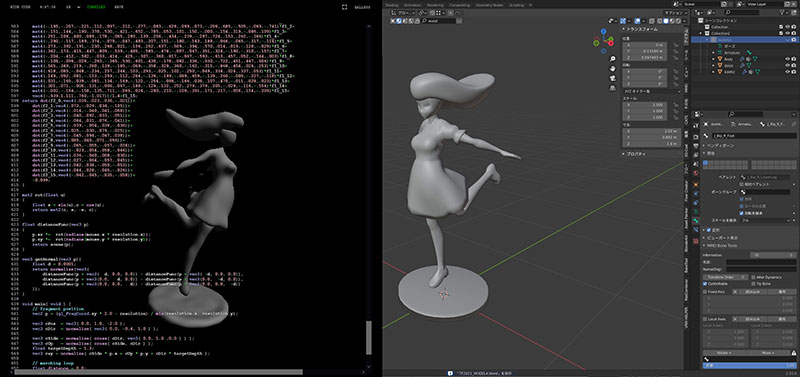Image resolution: width=800 pixels, height=377 pixels.
Task: Open the Bone Constraints properties tab icon
Action: [x=696, y=229]
